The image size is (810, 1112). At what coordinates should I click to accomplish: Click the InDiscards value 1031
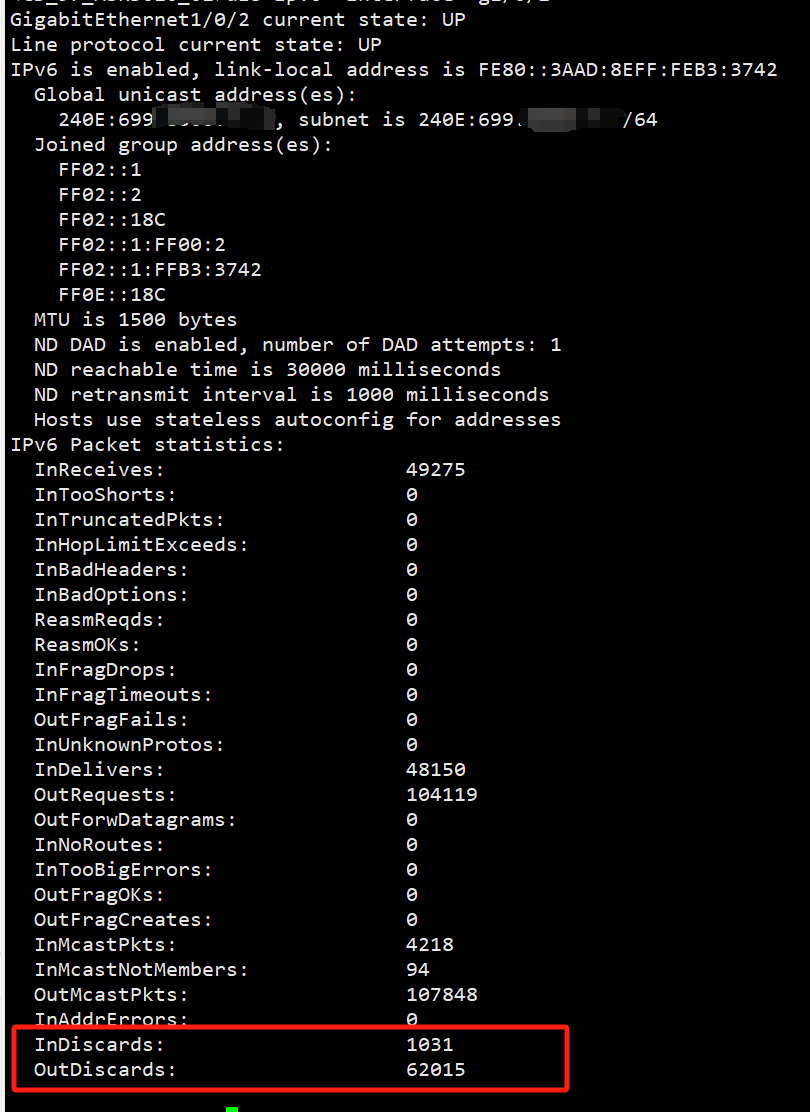(x=429, y=1045)
